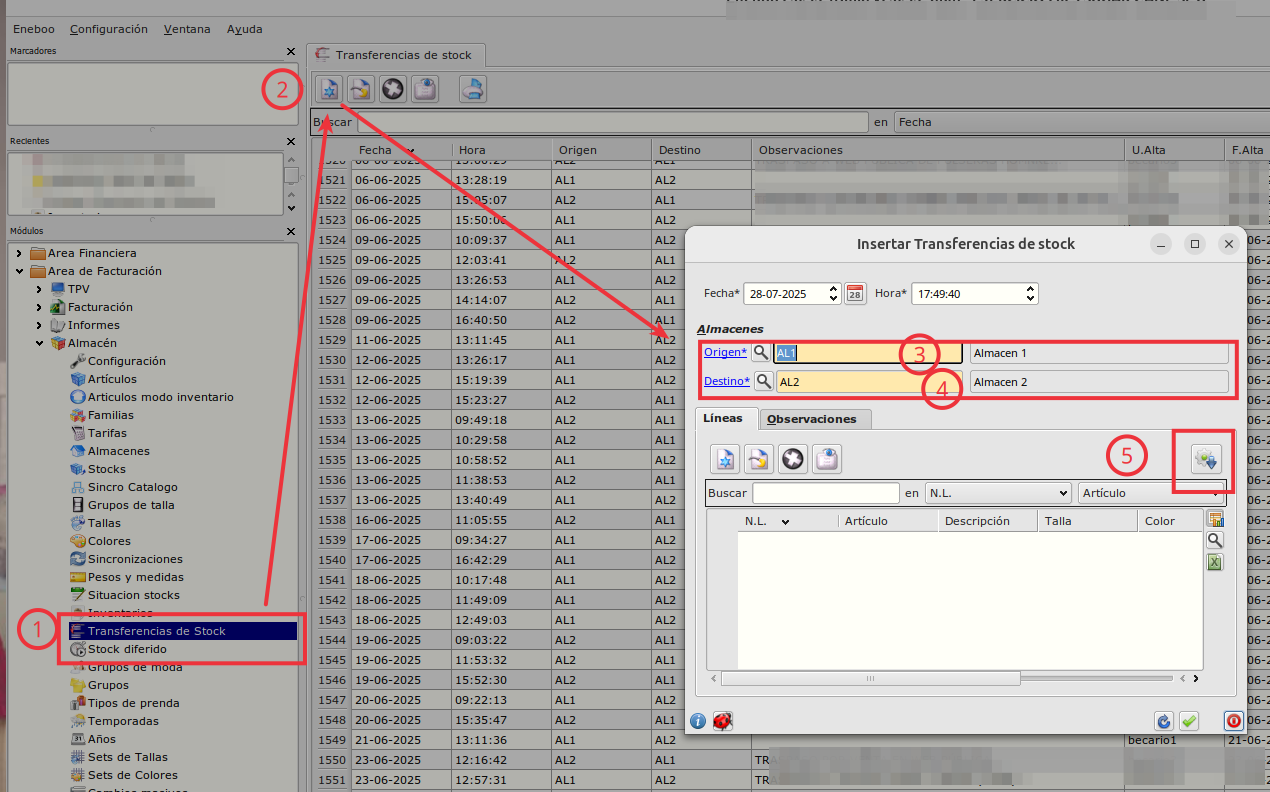The width and height of the screenshot is (1270, 792).
Task: Open the Configuración menu
Action: tap(109, 29)
